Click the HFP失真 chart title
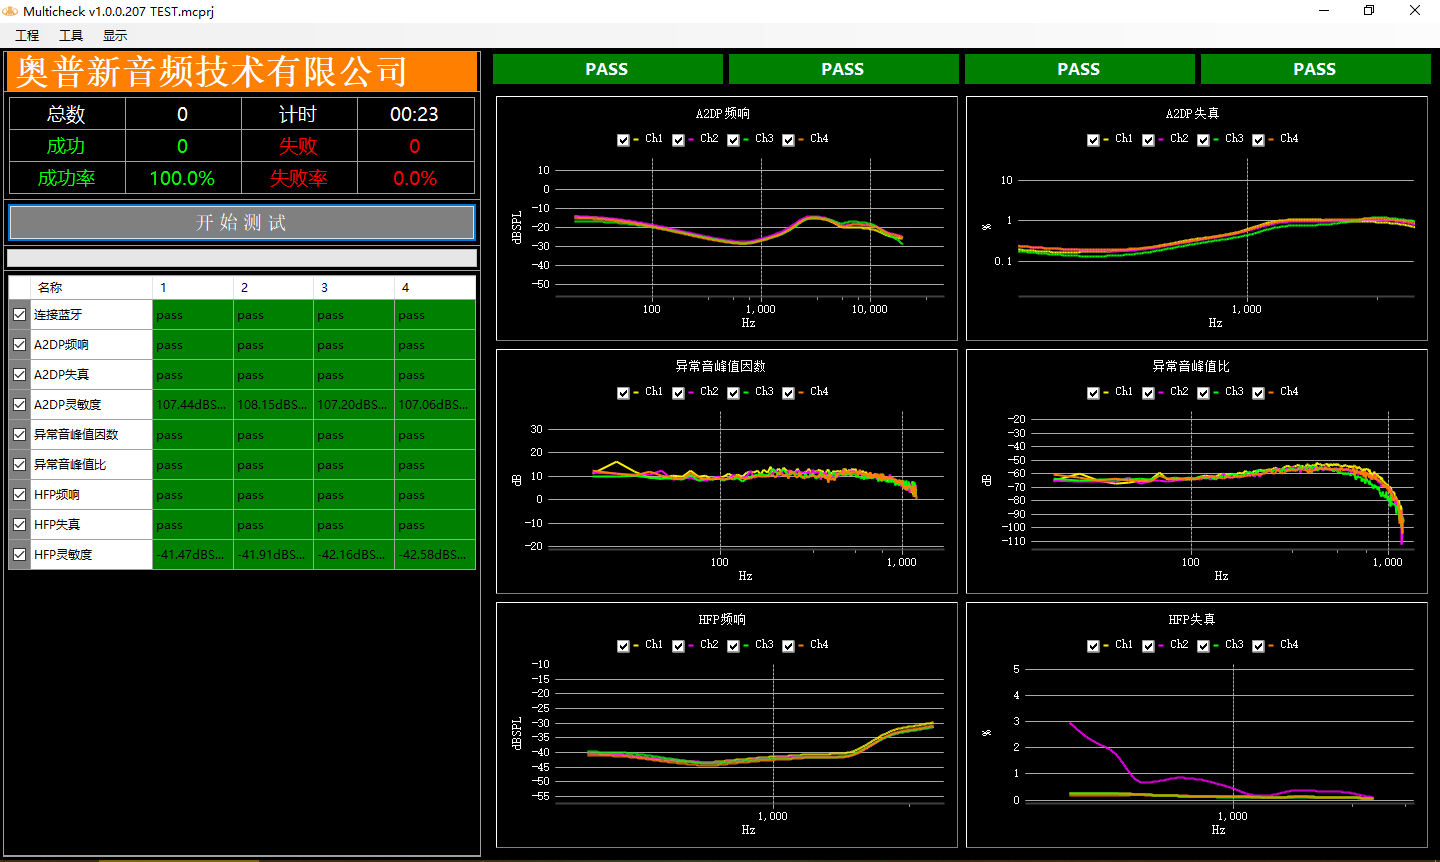The image size is (1440, 862). point(1192,620)
